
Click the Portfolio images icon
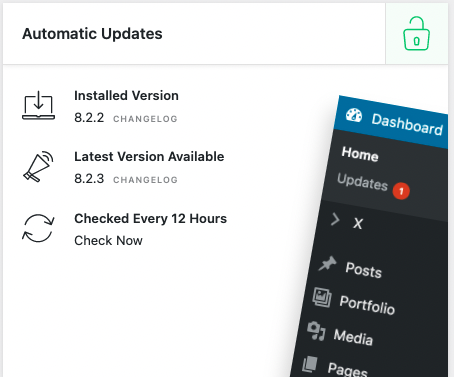coord(322,297)
